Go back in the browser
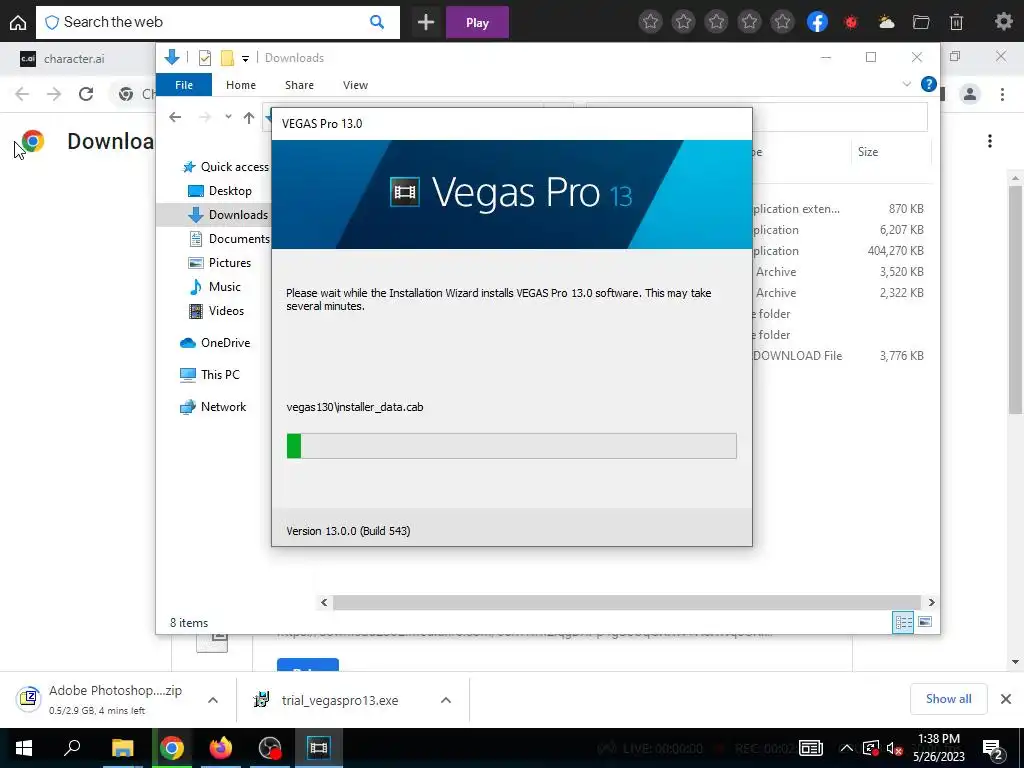1024x768 pixels. [22, 94]
